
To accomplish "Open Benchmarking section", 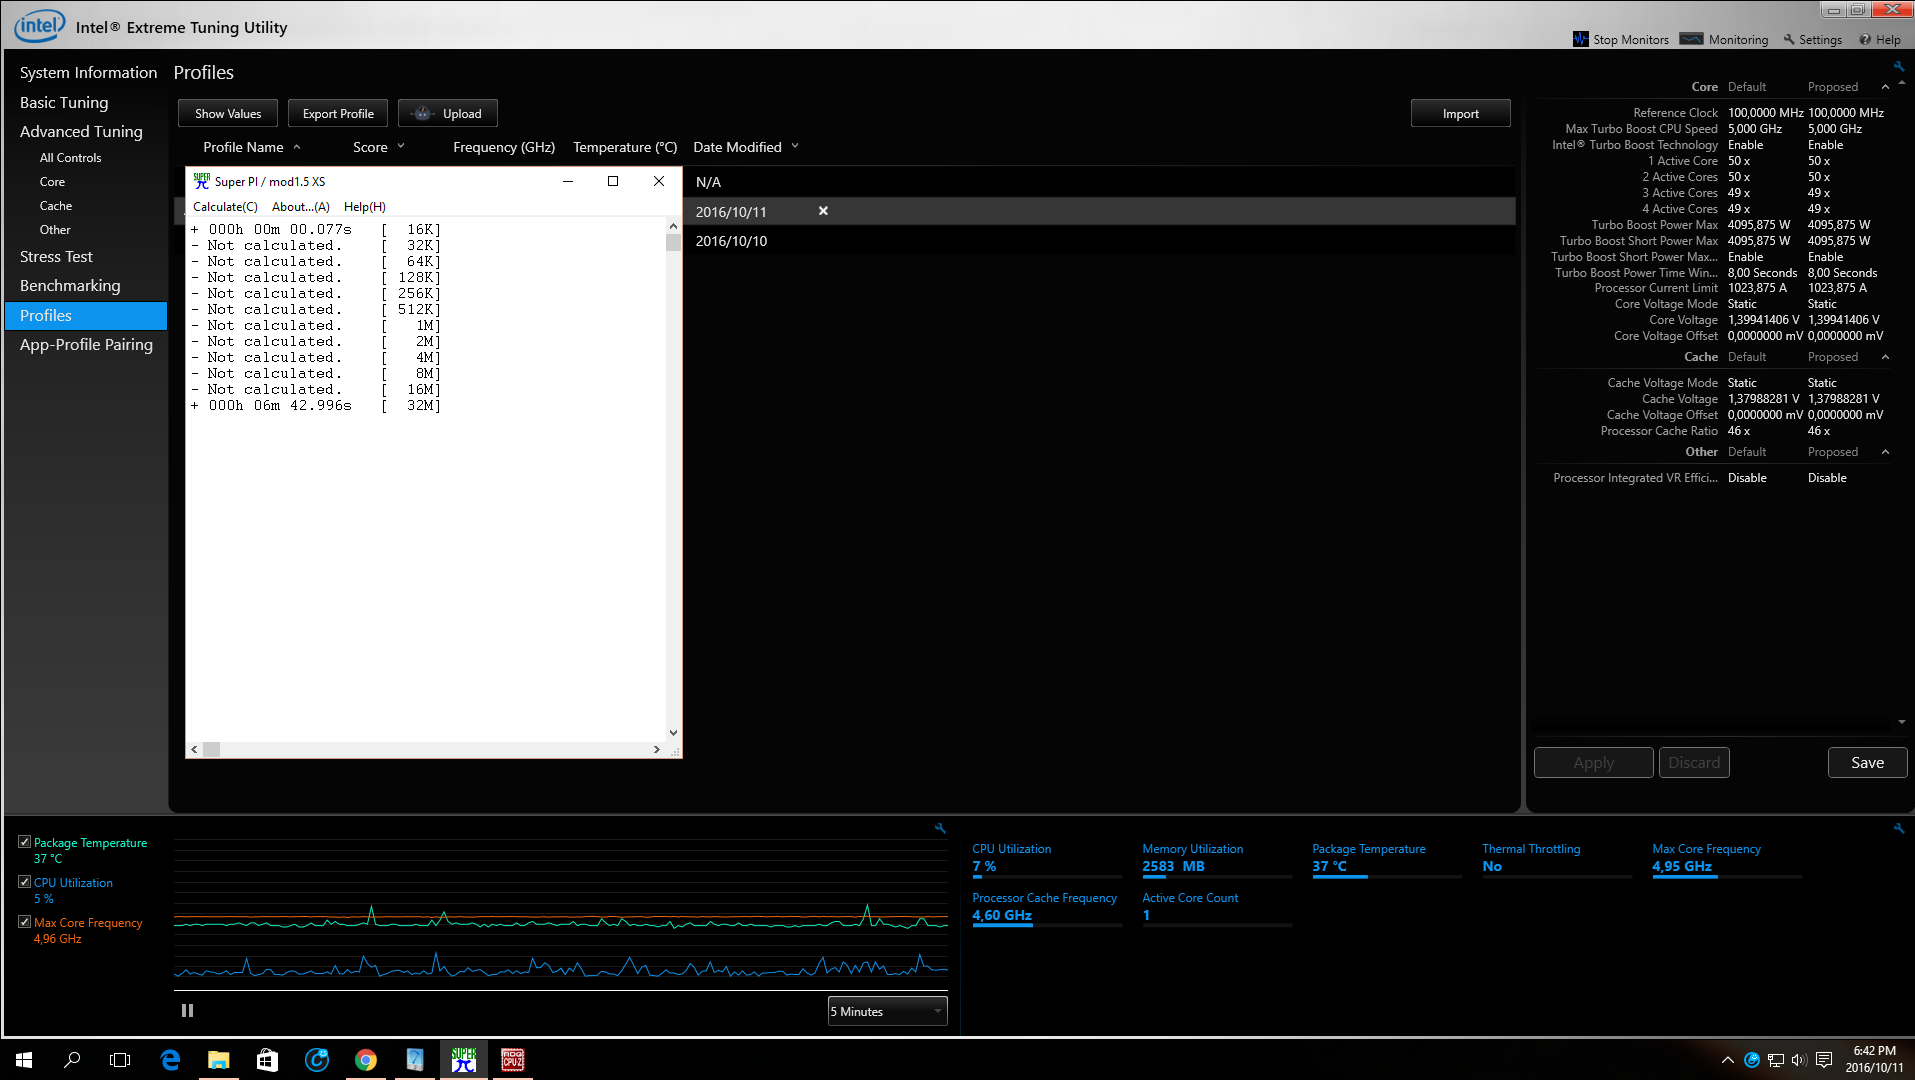I will coord(70,286).
